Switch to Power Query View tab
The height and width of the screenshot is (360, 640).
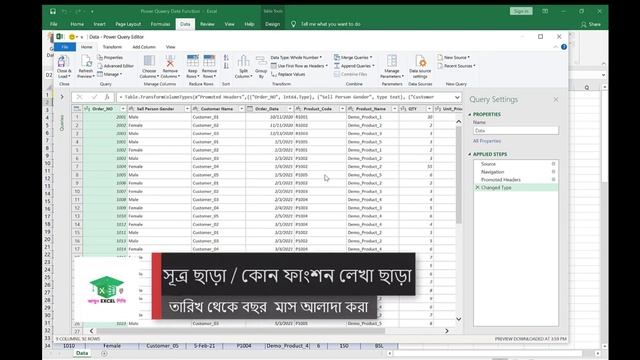pos(171,47)
